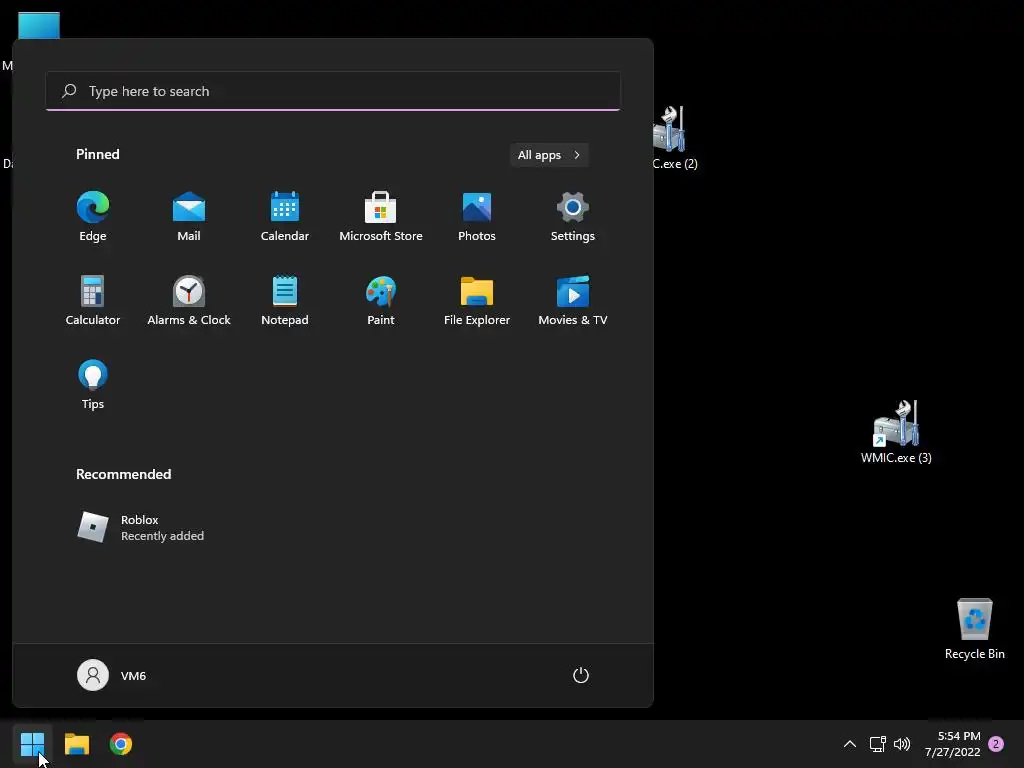
Task: Open the notification badge showing 2
Action: pyautogui.click(x=996, y=744)
